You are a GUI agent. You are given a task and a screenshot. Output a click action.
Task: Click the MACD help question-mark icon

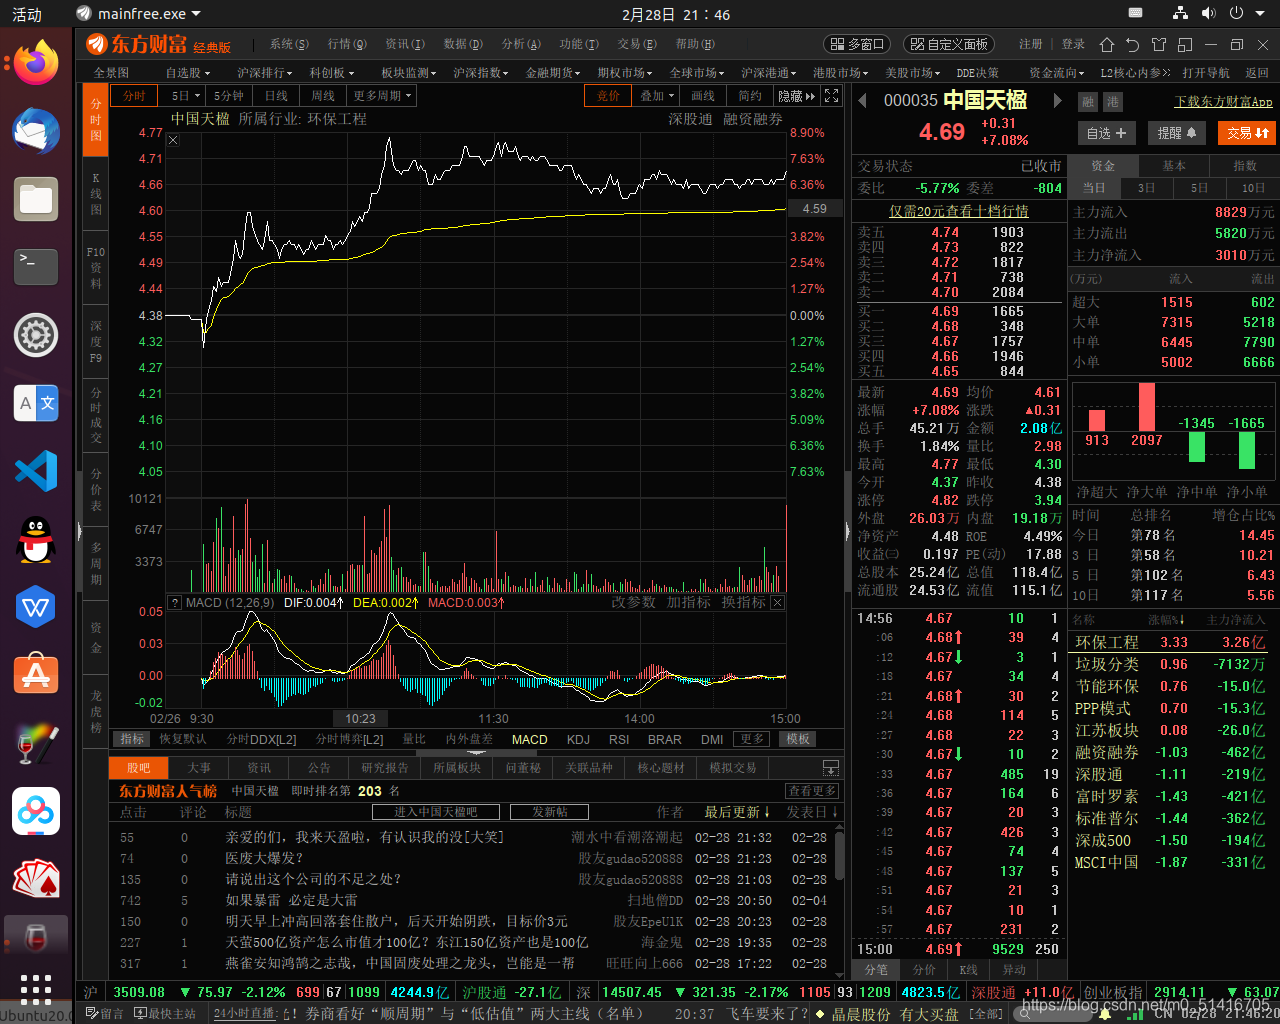coord(175,603)
